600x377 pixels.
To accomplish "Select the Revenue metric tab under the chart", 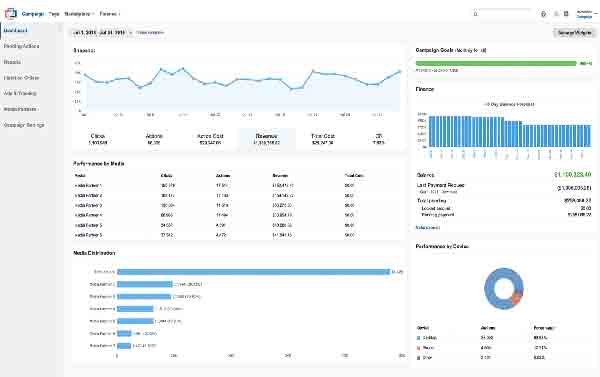I will tap(267, 139).
